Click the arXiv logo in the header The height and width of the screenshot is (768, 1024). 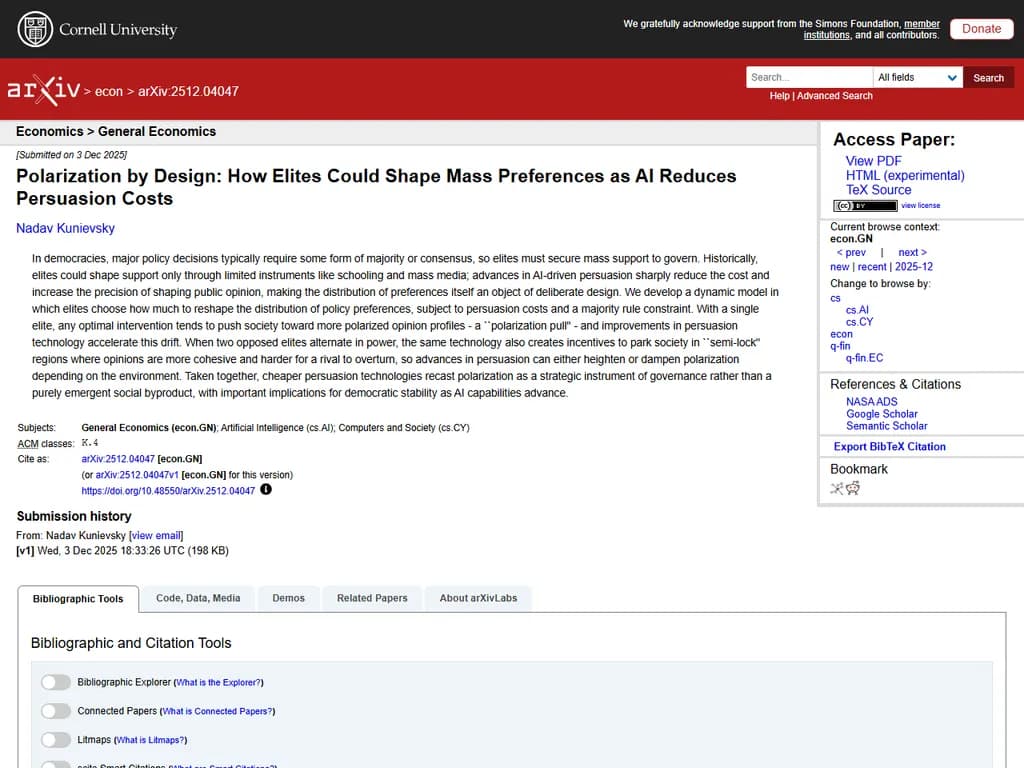(44, 89)
